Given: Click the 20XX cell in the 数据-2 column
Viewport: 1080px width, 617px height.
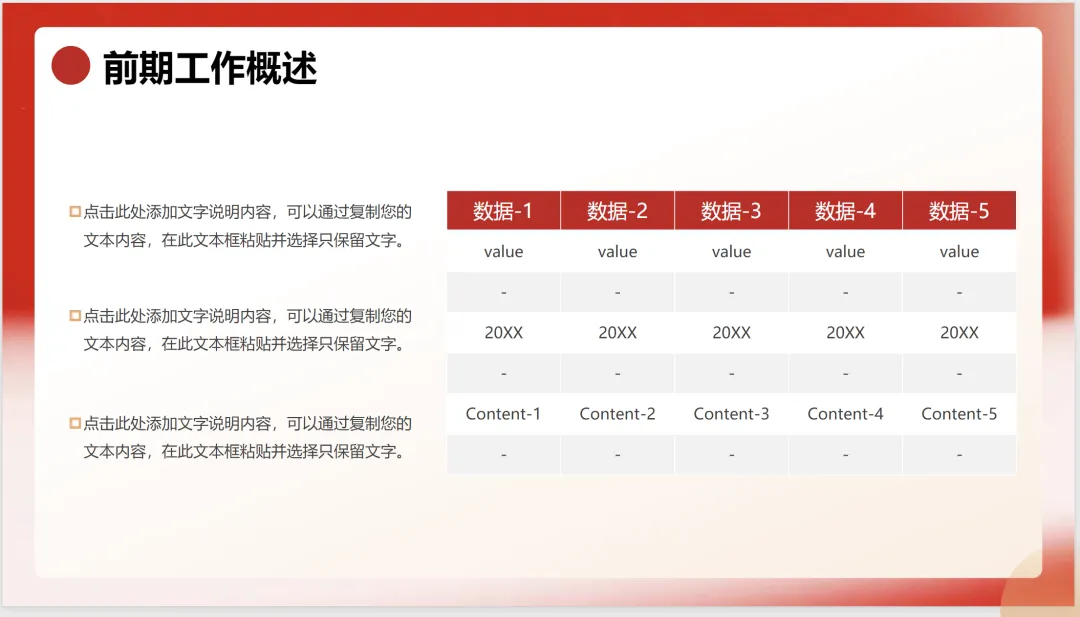Looking at the screenshot, I should (x=617, y=333).
